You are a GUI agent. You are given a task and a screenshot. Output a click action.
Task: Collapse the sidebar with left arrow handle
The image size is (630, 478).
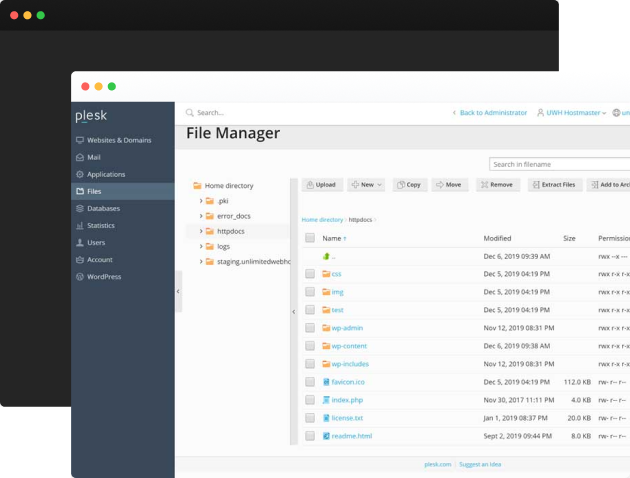click(178, 292)
